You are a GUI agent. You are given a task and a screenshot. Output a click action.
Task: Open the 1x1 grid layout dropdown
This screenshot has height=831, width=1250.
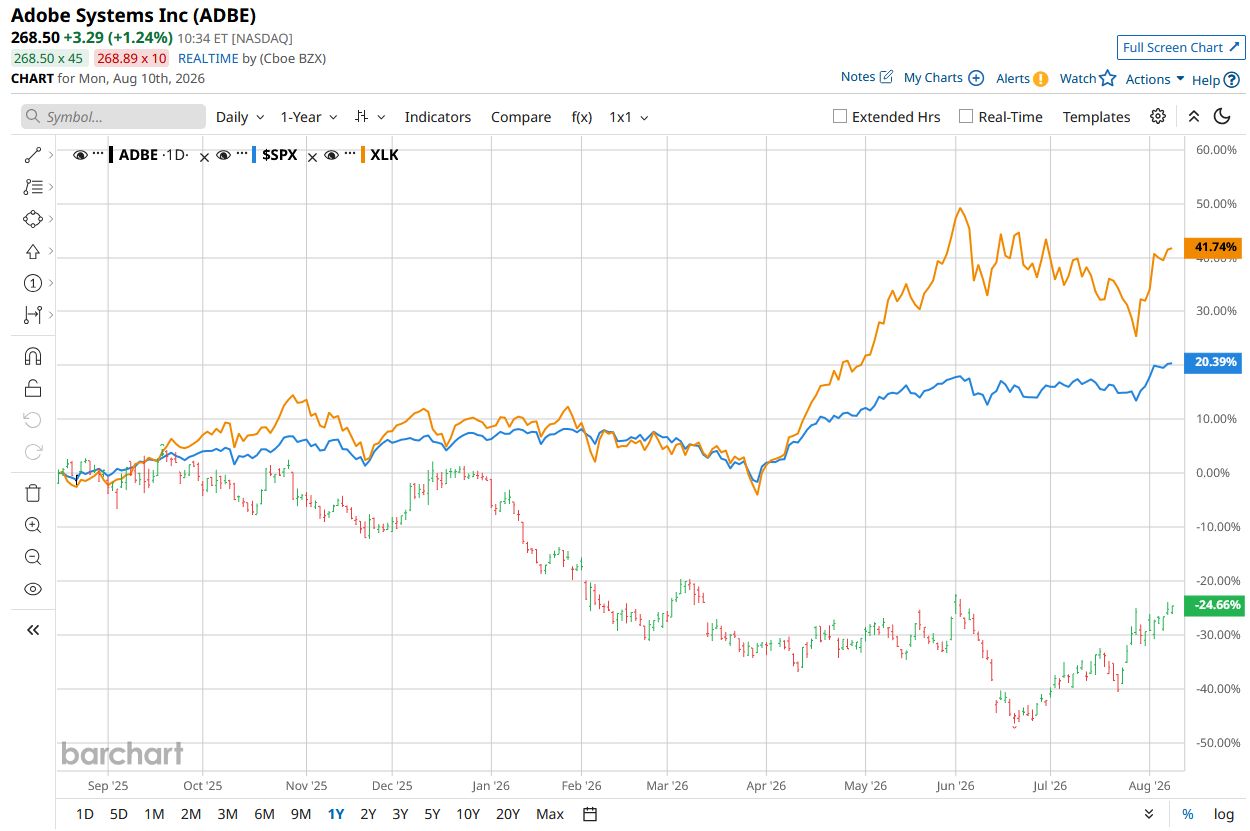[629, 117]
